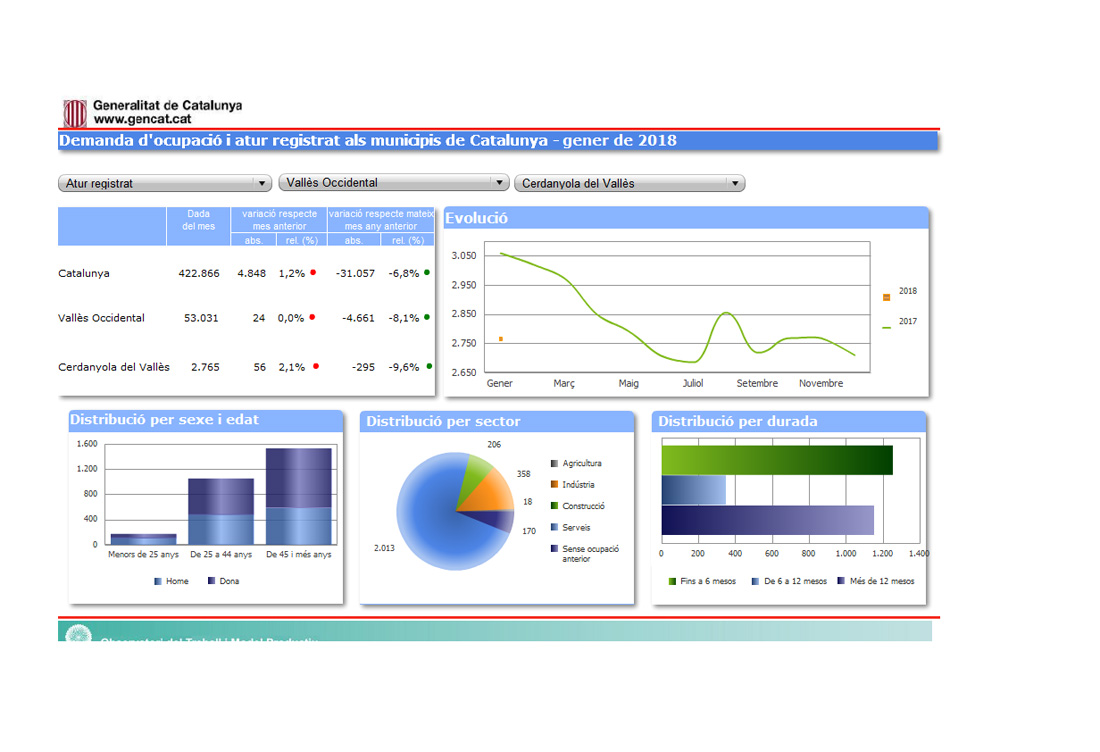
Task: Click the pie label 206
Action: [x=494, y=444]
